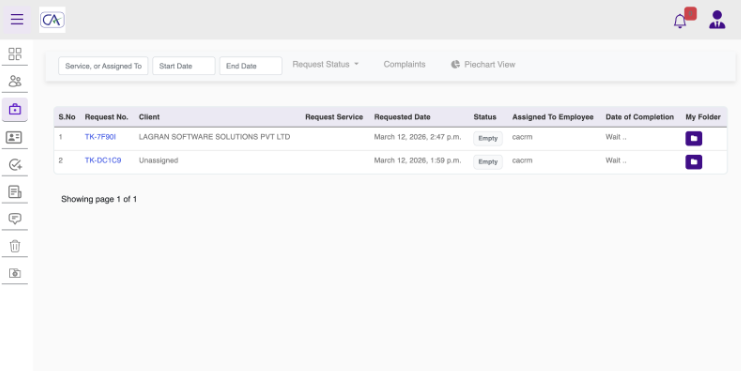
Task: Open the ID card sidebar icon
Action: (x=15, y=137)
